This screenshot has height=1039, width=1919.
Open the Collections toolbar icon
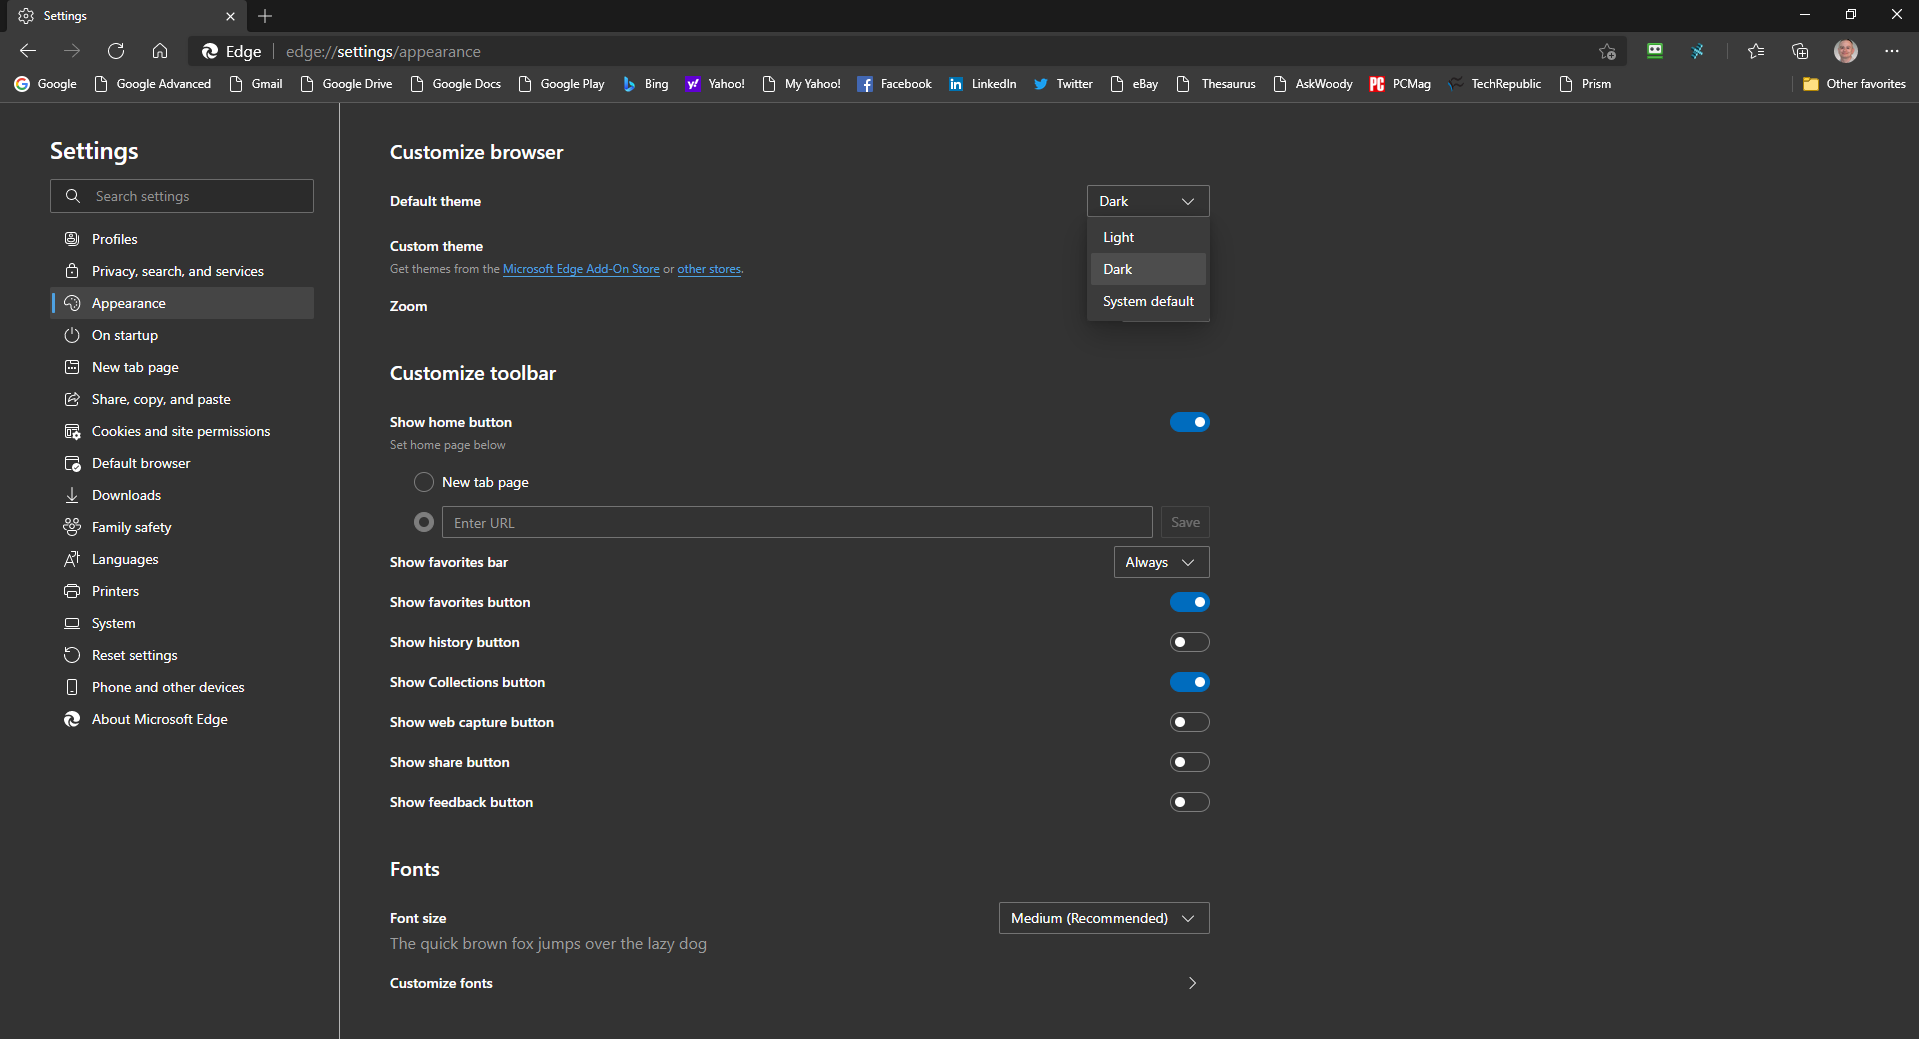[x=1800, y=51]
